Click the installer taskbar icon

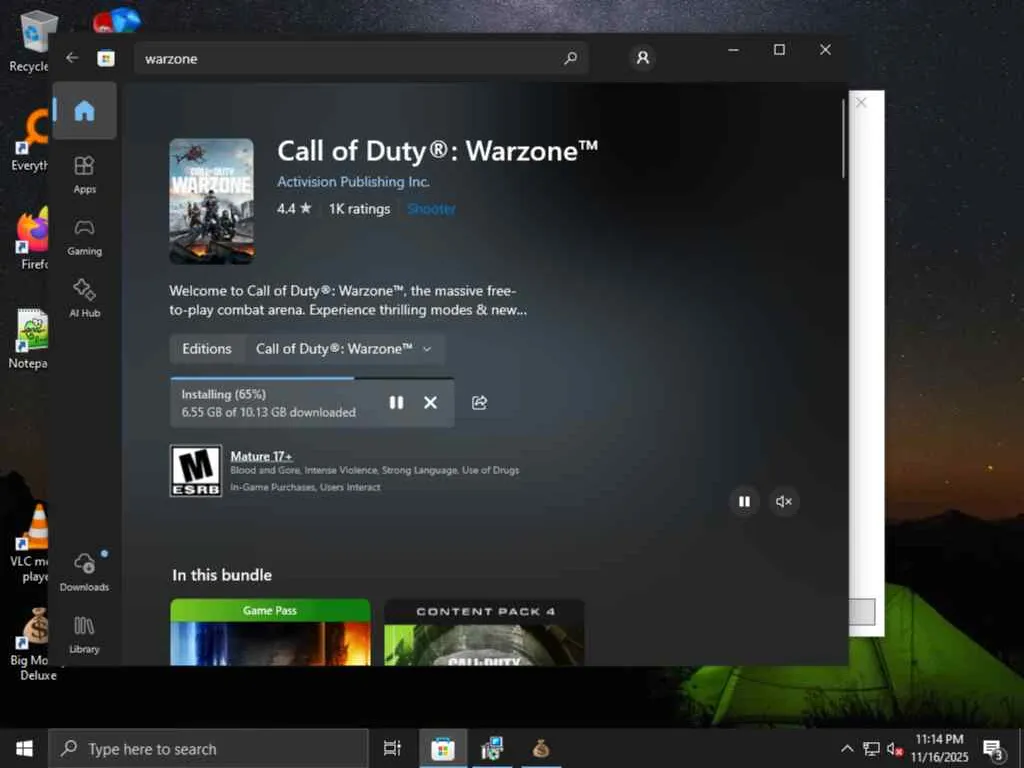point(492,748)
